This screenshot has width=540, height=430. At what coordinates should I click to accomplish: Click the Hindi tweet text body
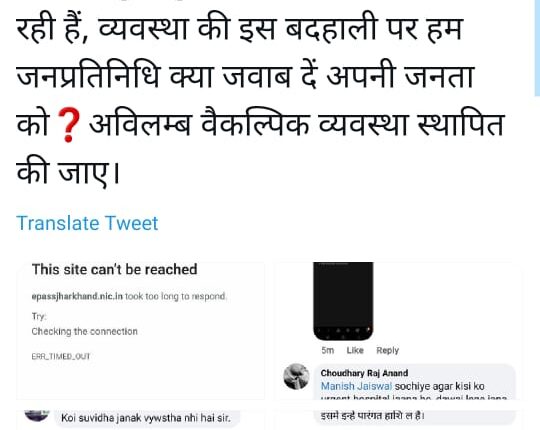(x=260, y=100)
